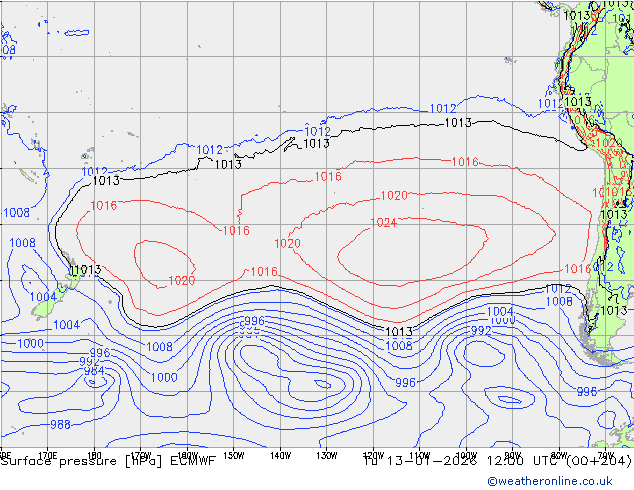Click the 120W longitude label

pyautogui.click(x=373, y=455)
